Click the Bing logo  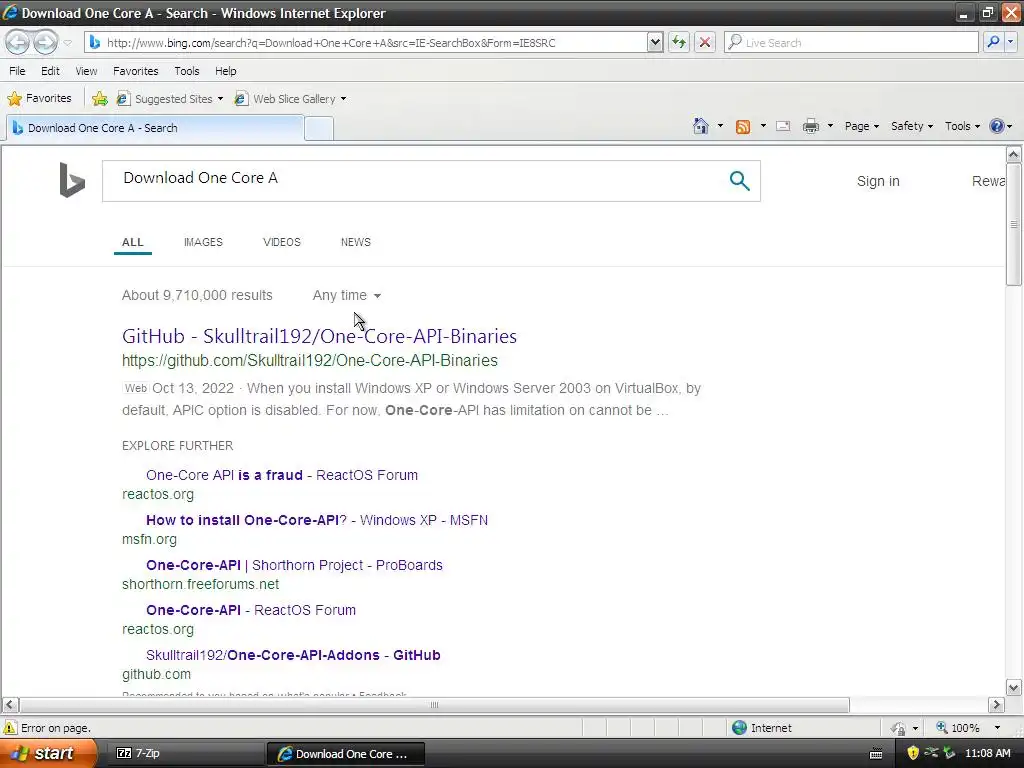click(x=72, y=180)
